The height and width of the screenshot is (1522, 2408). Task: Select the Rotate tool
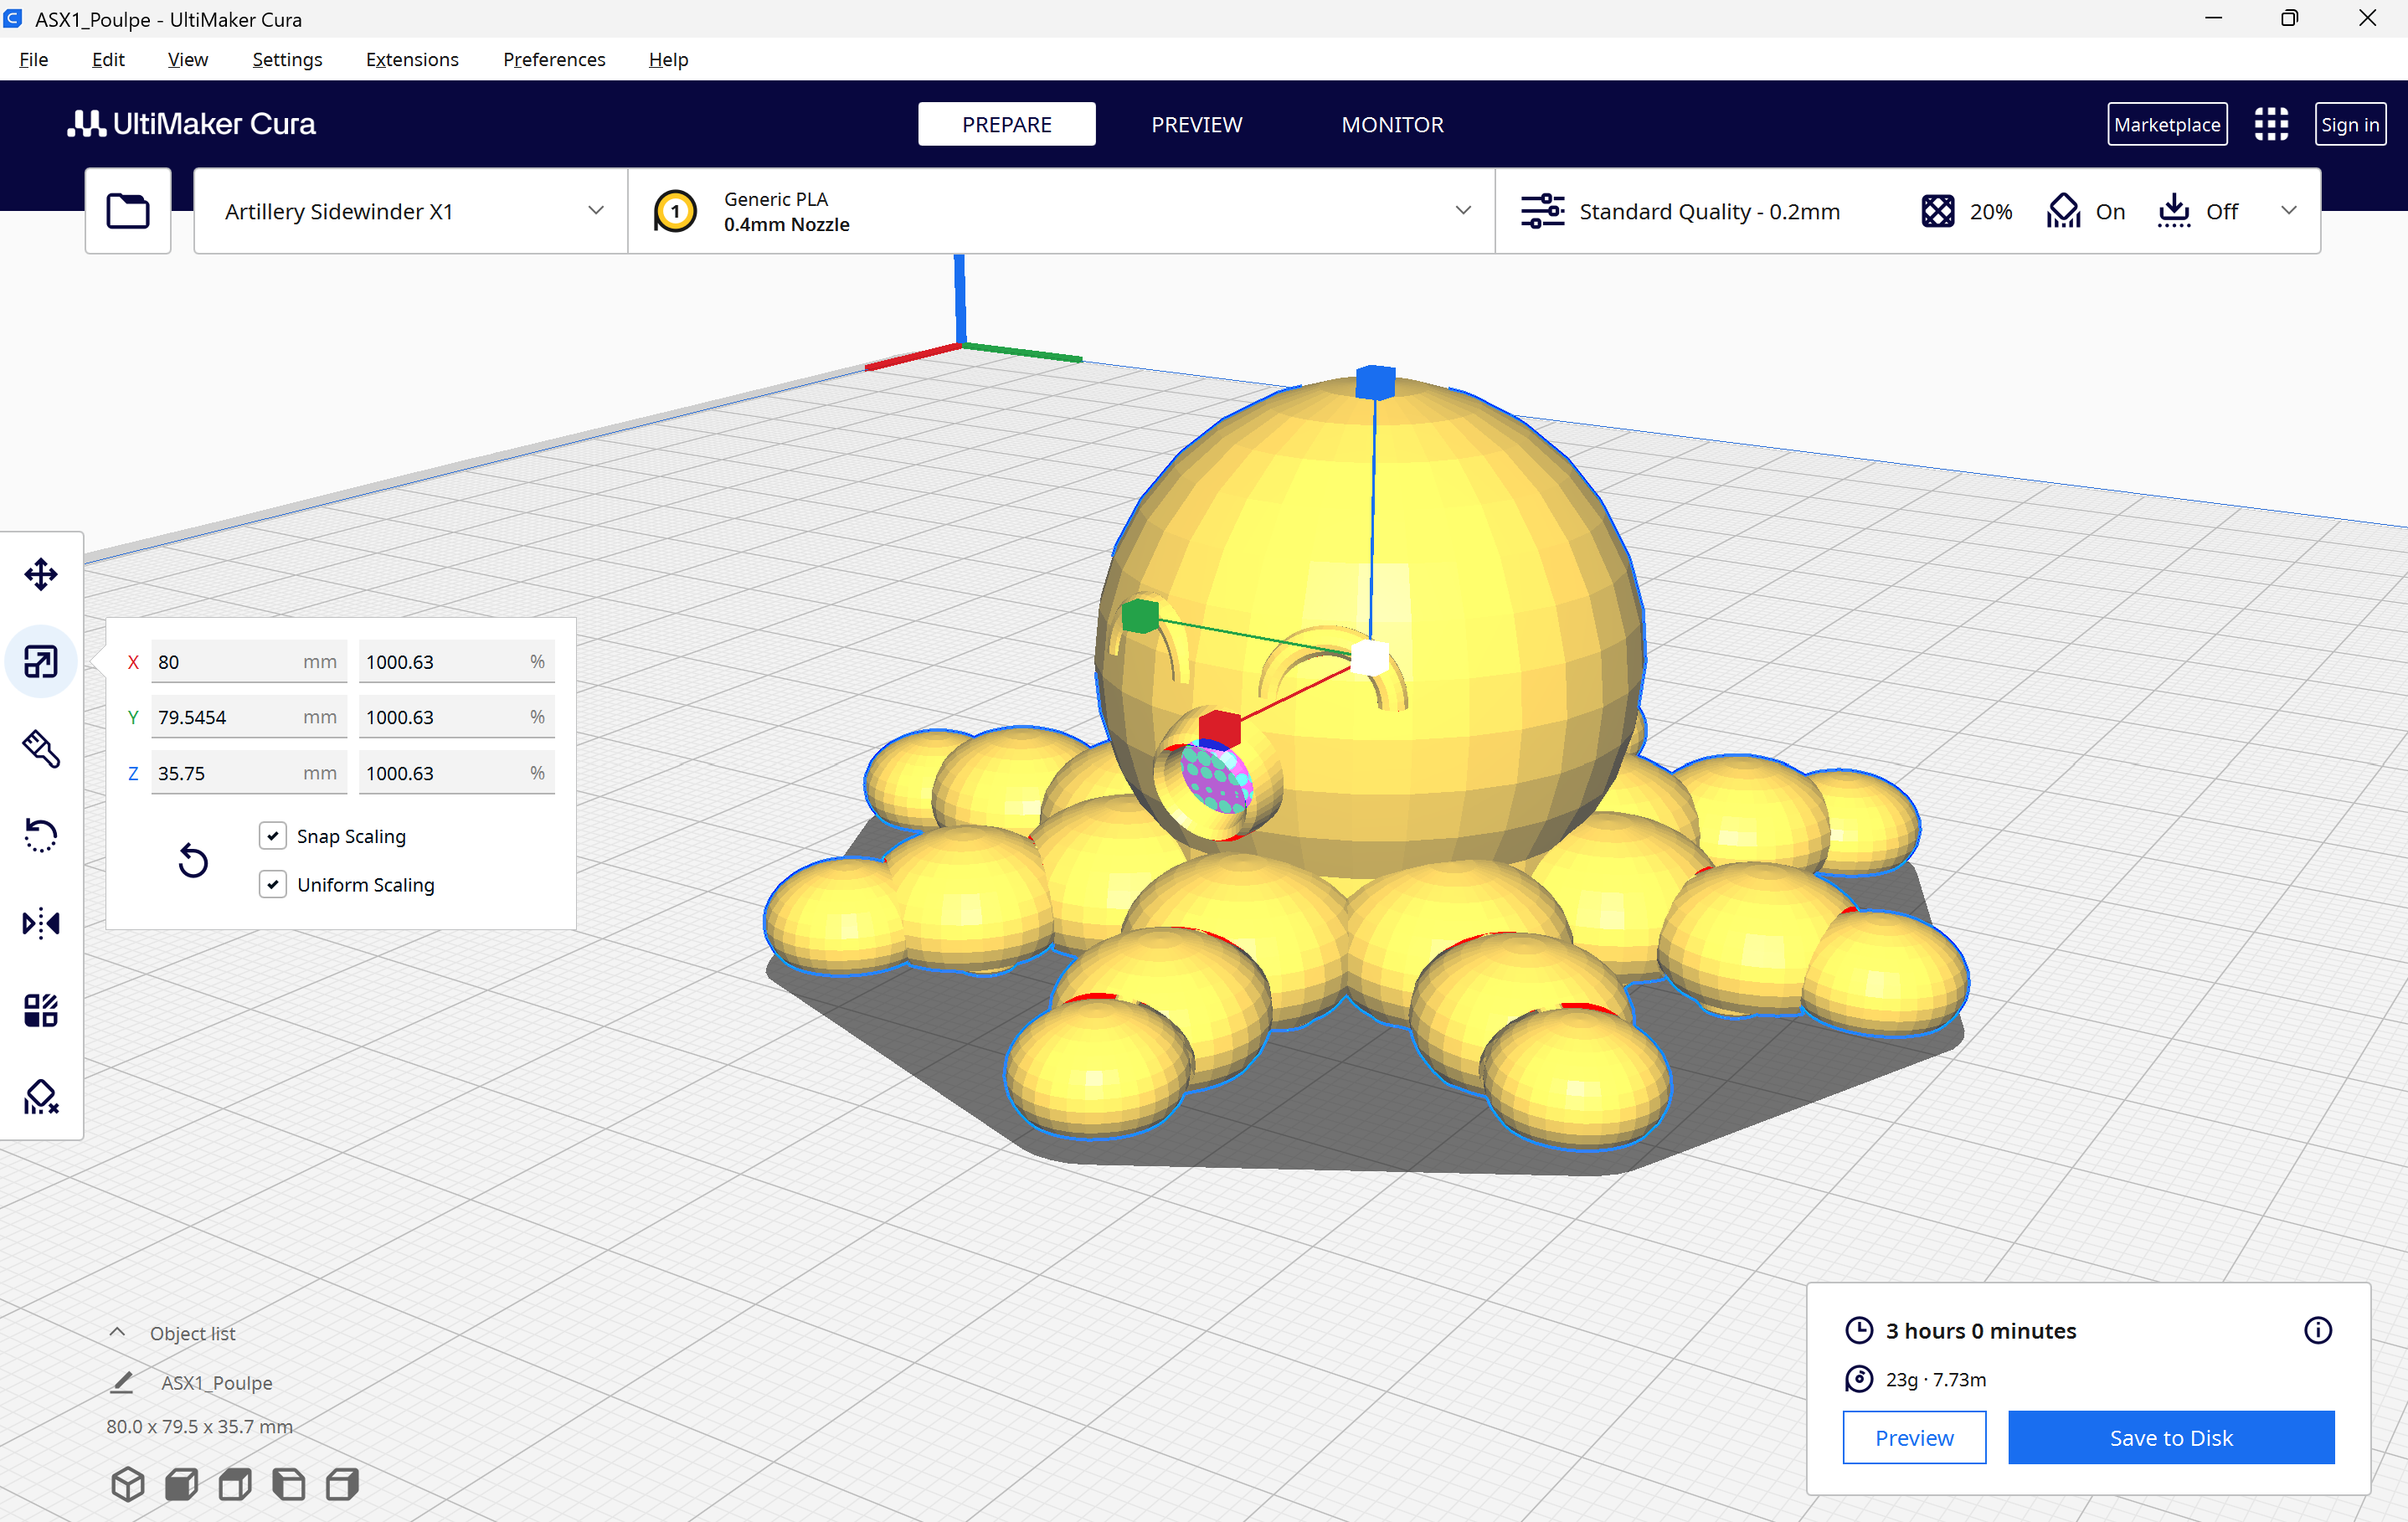click(x=41, y=835)
